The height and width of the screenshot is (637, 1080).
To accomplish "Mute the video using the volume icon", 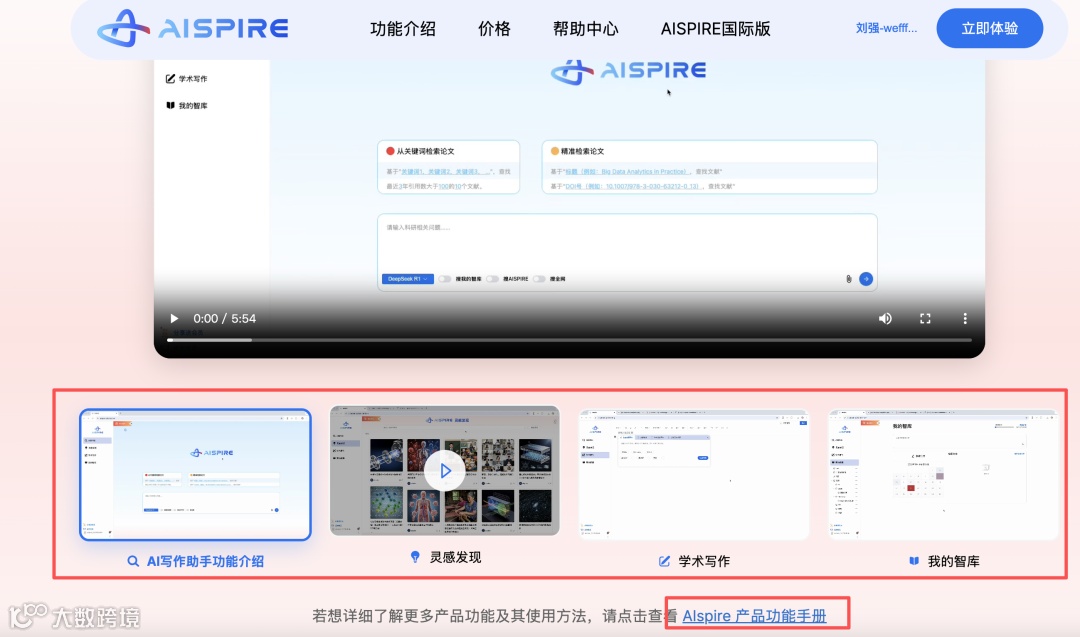I will click(x=885, y=318).
